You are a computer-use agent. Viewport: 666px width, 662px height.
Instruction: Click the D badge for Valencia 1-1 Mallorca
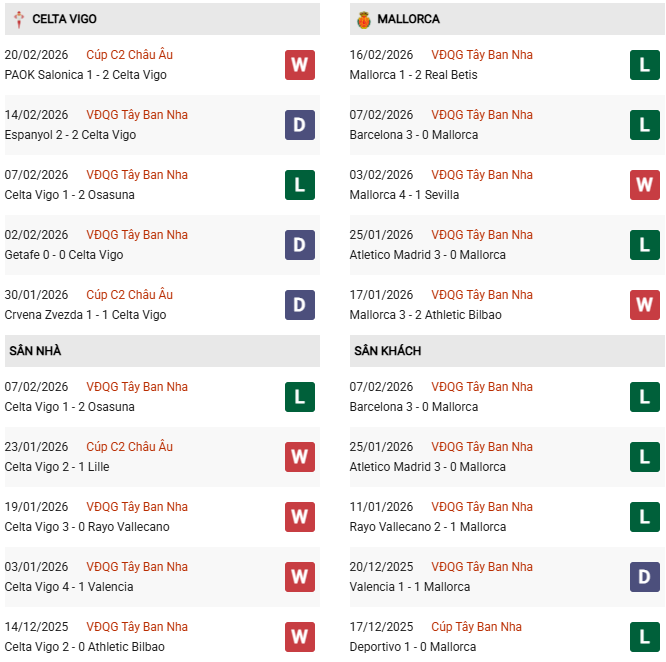click(x=645, y=577)
